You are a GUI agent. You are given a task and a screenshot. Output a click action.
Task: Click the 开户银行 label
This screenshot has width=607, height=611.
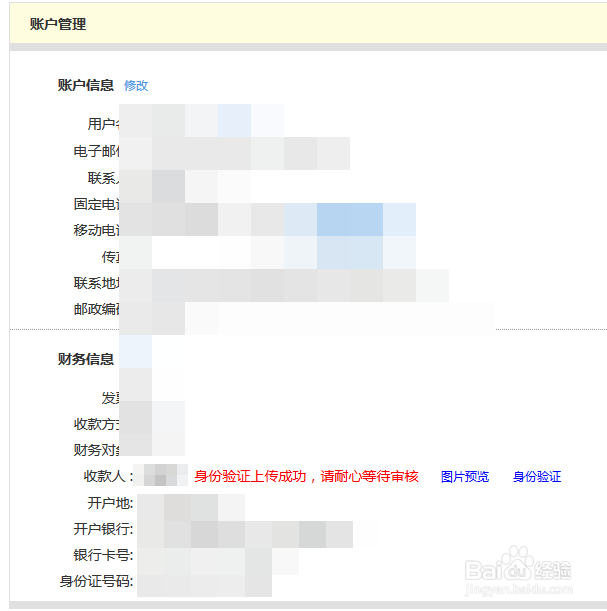[x=103, y=529]
